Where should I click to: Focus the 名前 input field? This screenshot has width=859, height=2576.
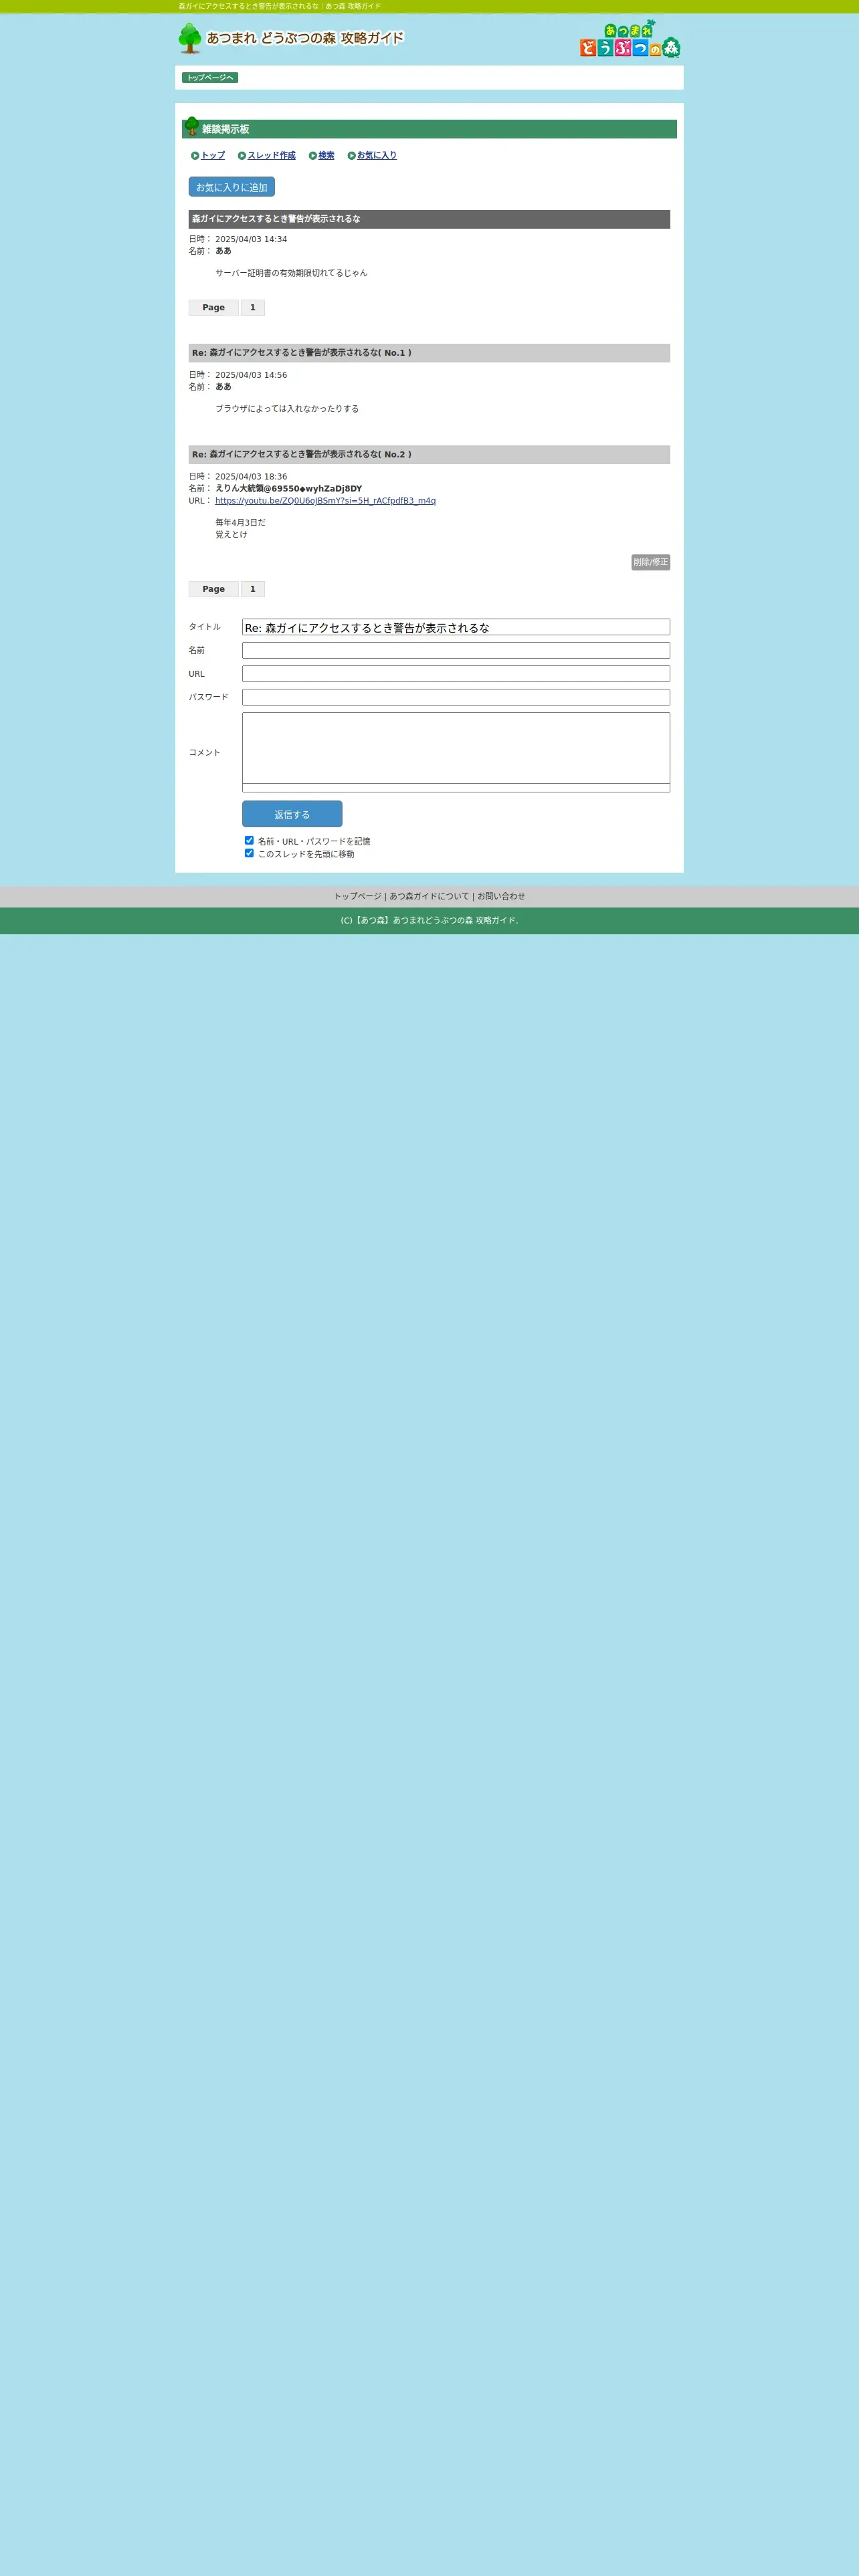click(456, 651)
